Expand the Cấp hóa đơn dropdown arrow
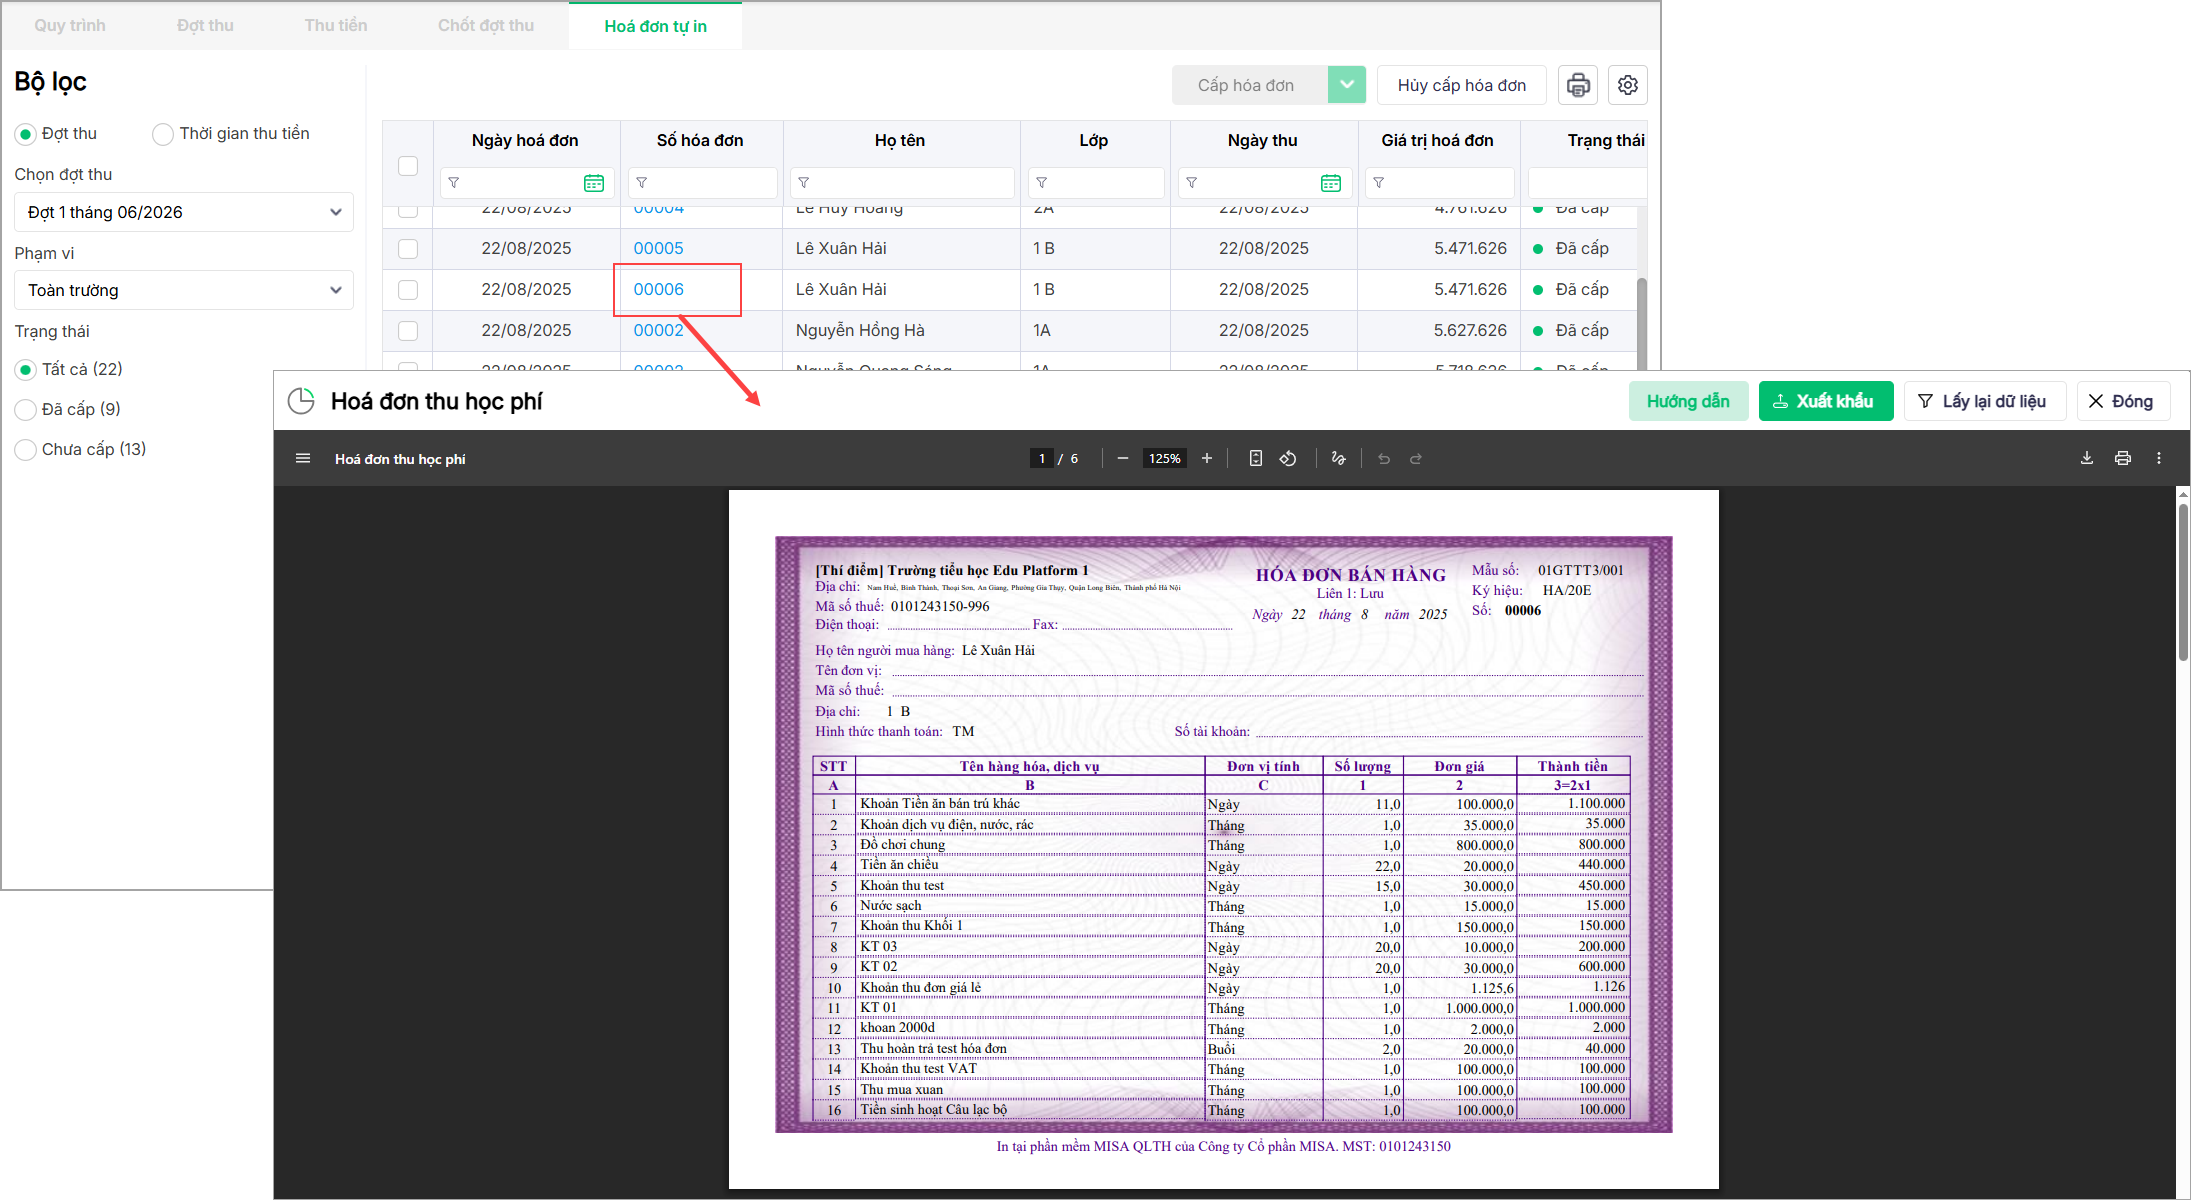 pyautogui.click(x=1347, y=85)
